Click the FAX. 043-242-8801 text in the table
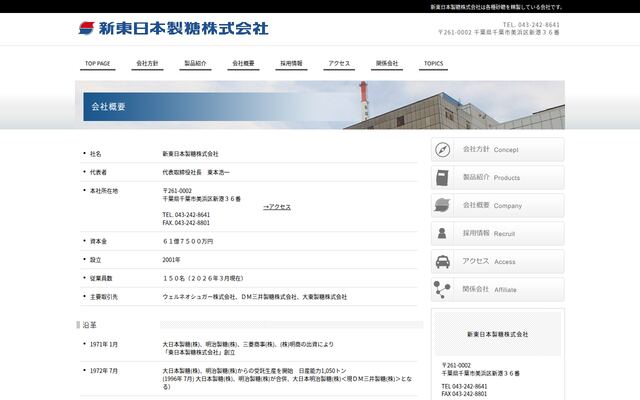 coord(186,223)
